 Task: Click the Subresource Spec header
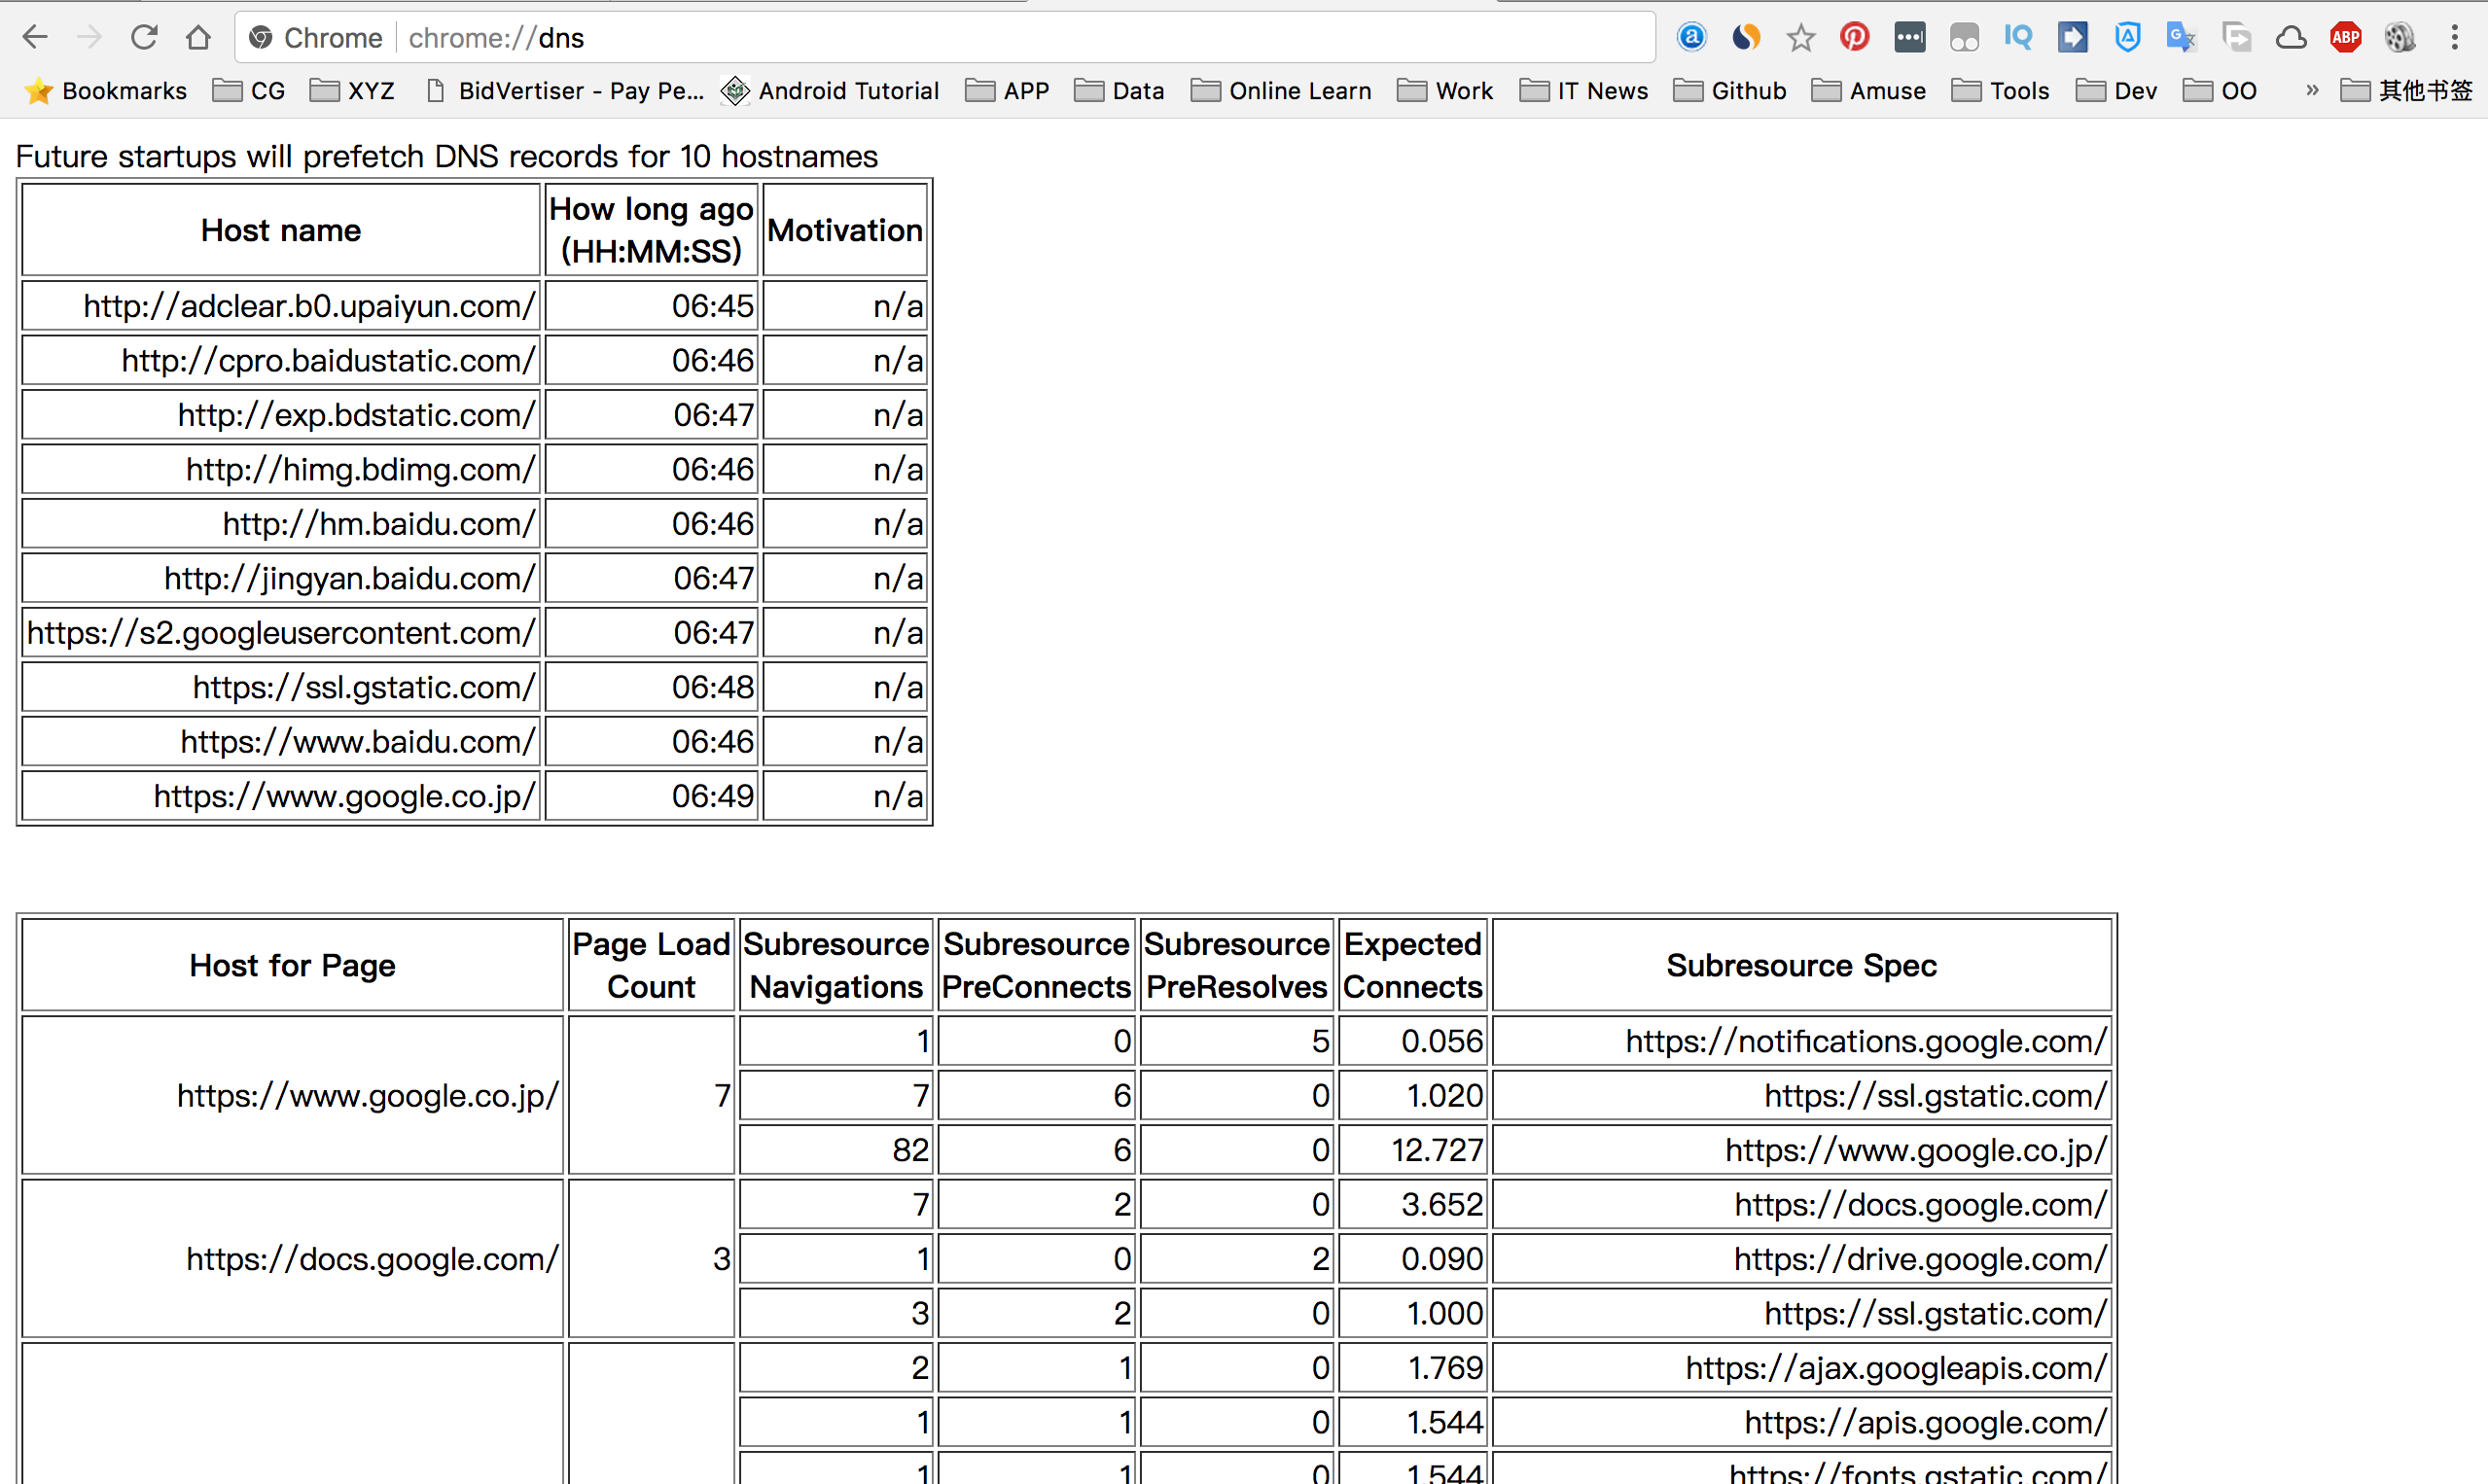1801,965
